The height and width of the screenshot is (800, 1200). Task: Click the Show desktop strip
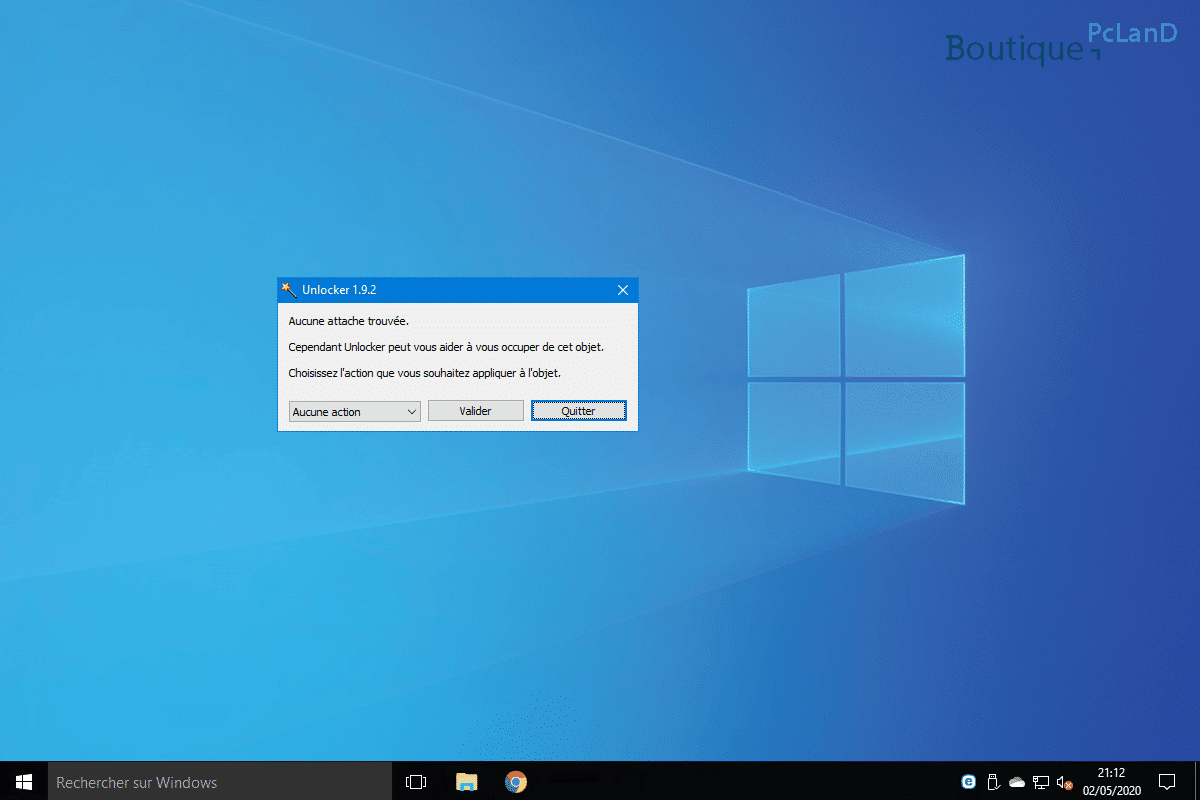(x=1197, y=782)
